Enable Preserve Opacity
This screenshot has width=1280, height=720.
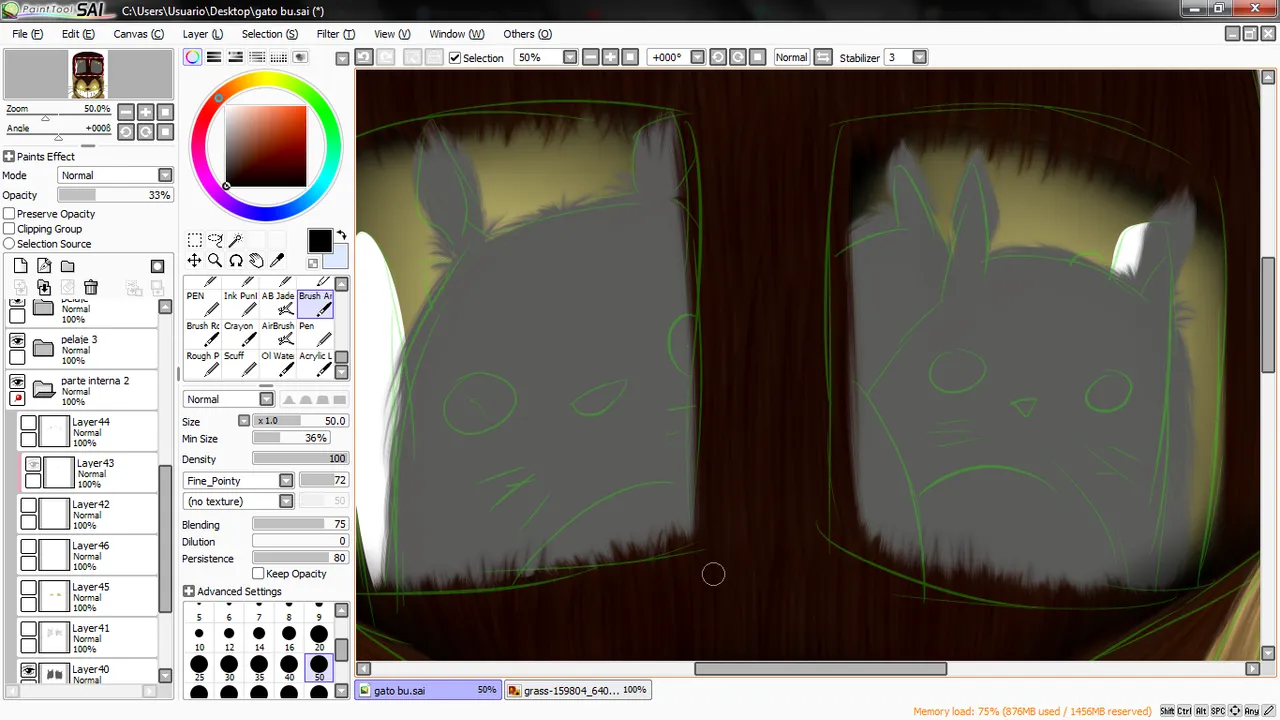pyautogui.click(x=9, y=214)
